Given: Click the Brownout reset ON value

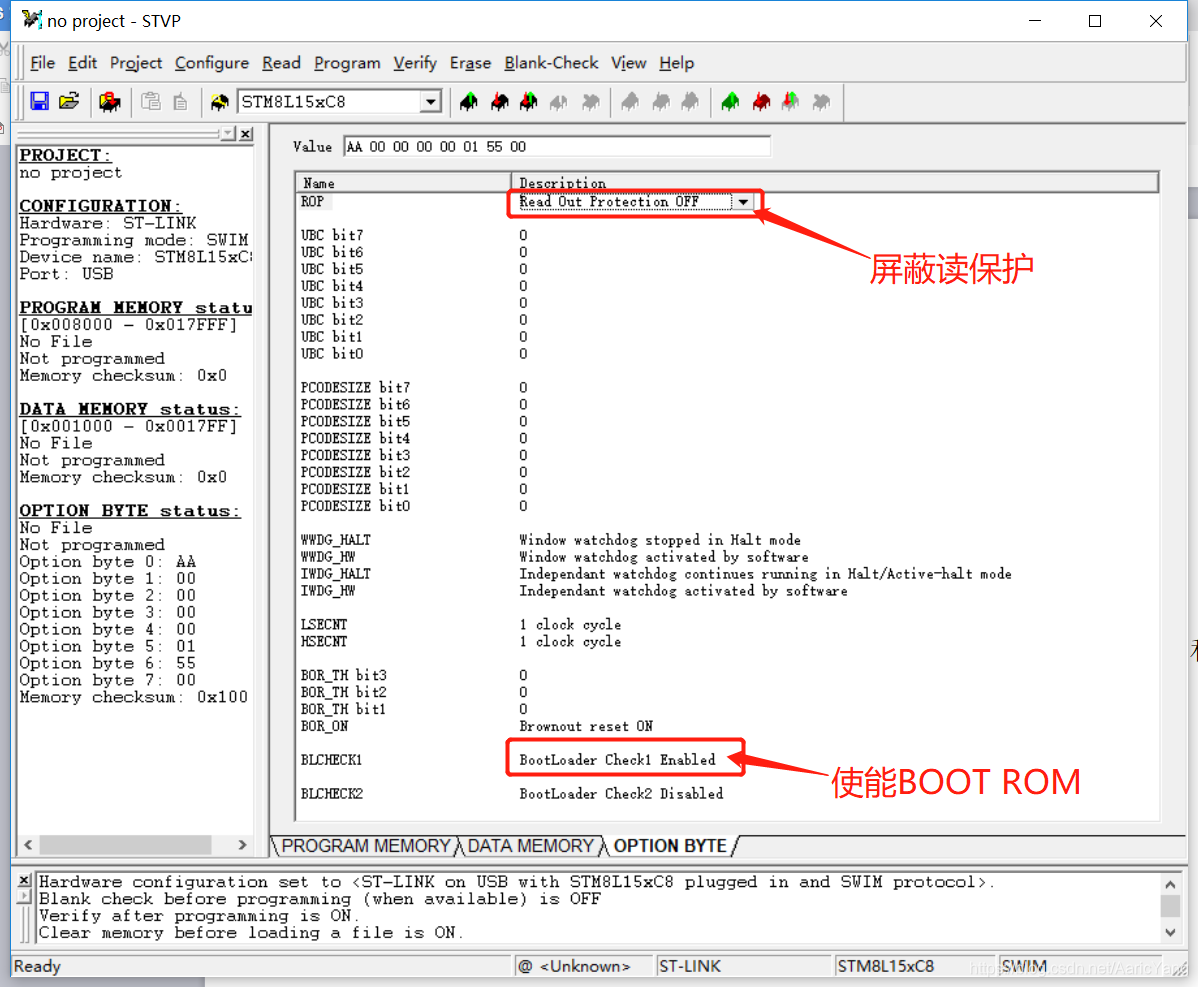Looking at the screenshot, I should pos(586,726).
